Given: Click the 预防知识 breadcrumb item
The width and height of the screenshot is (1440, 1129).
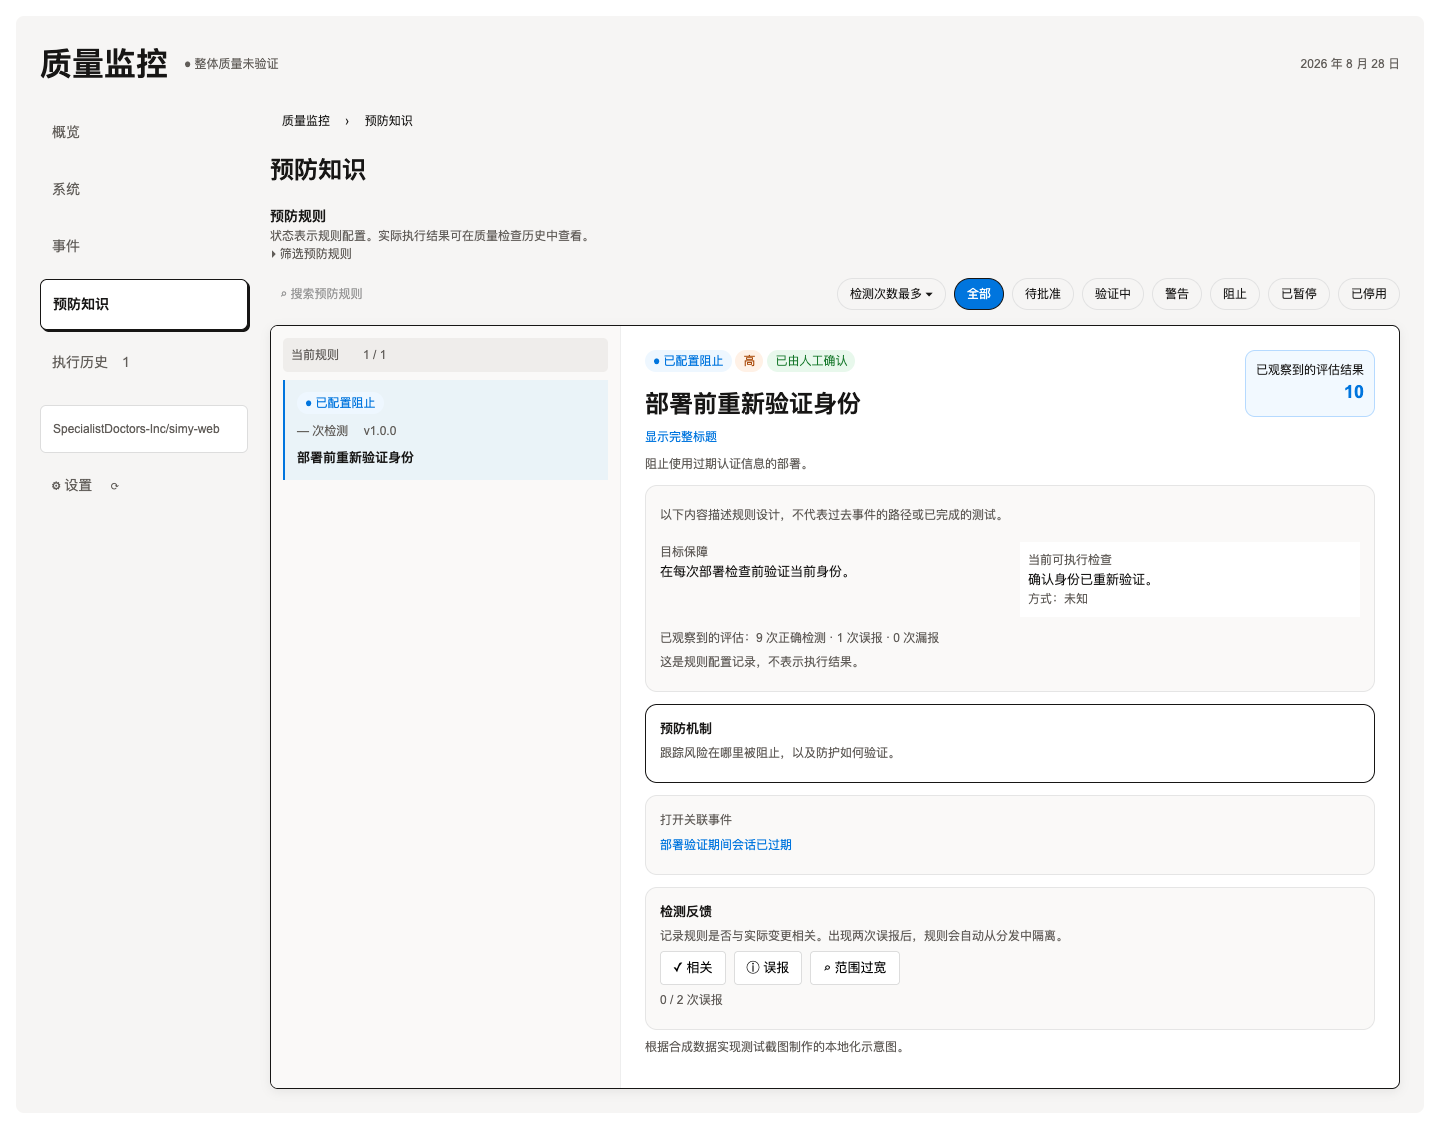Looking at the screenshot, I should pyautogui.click(x=388, y=121).
